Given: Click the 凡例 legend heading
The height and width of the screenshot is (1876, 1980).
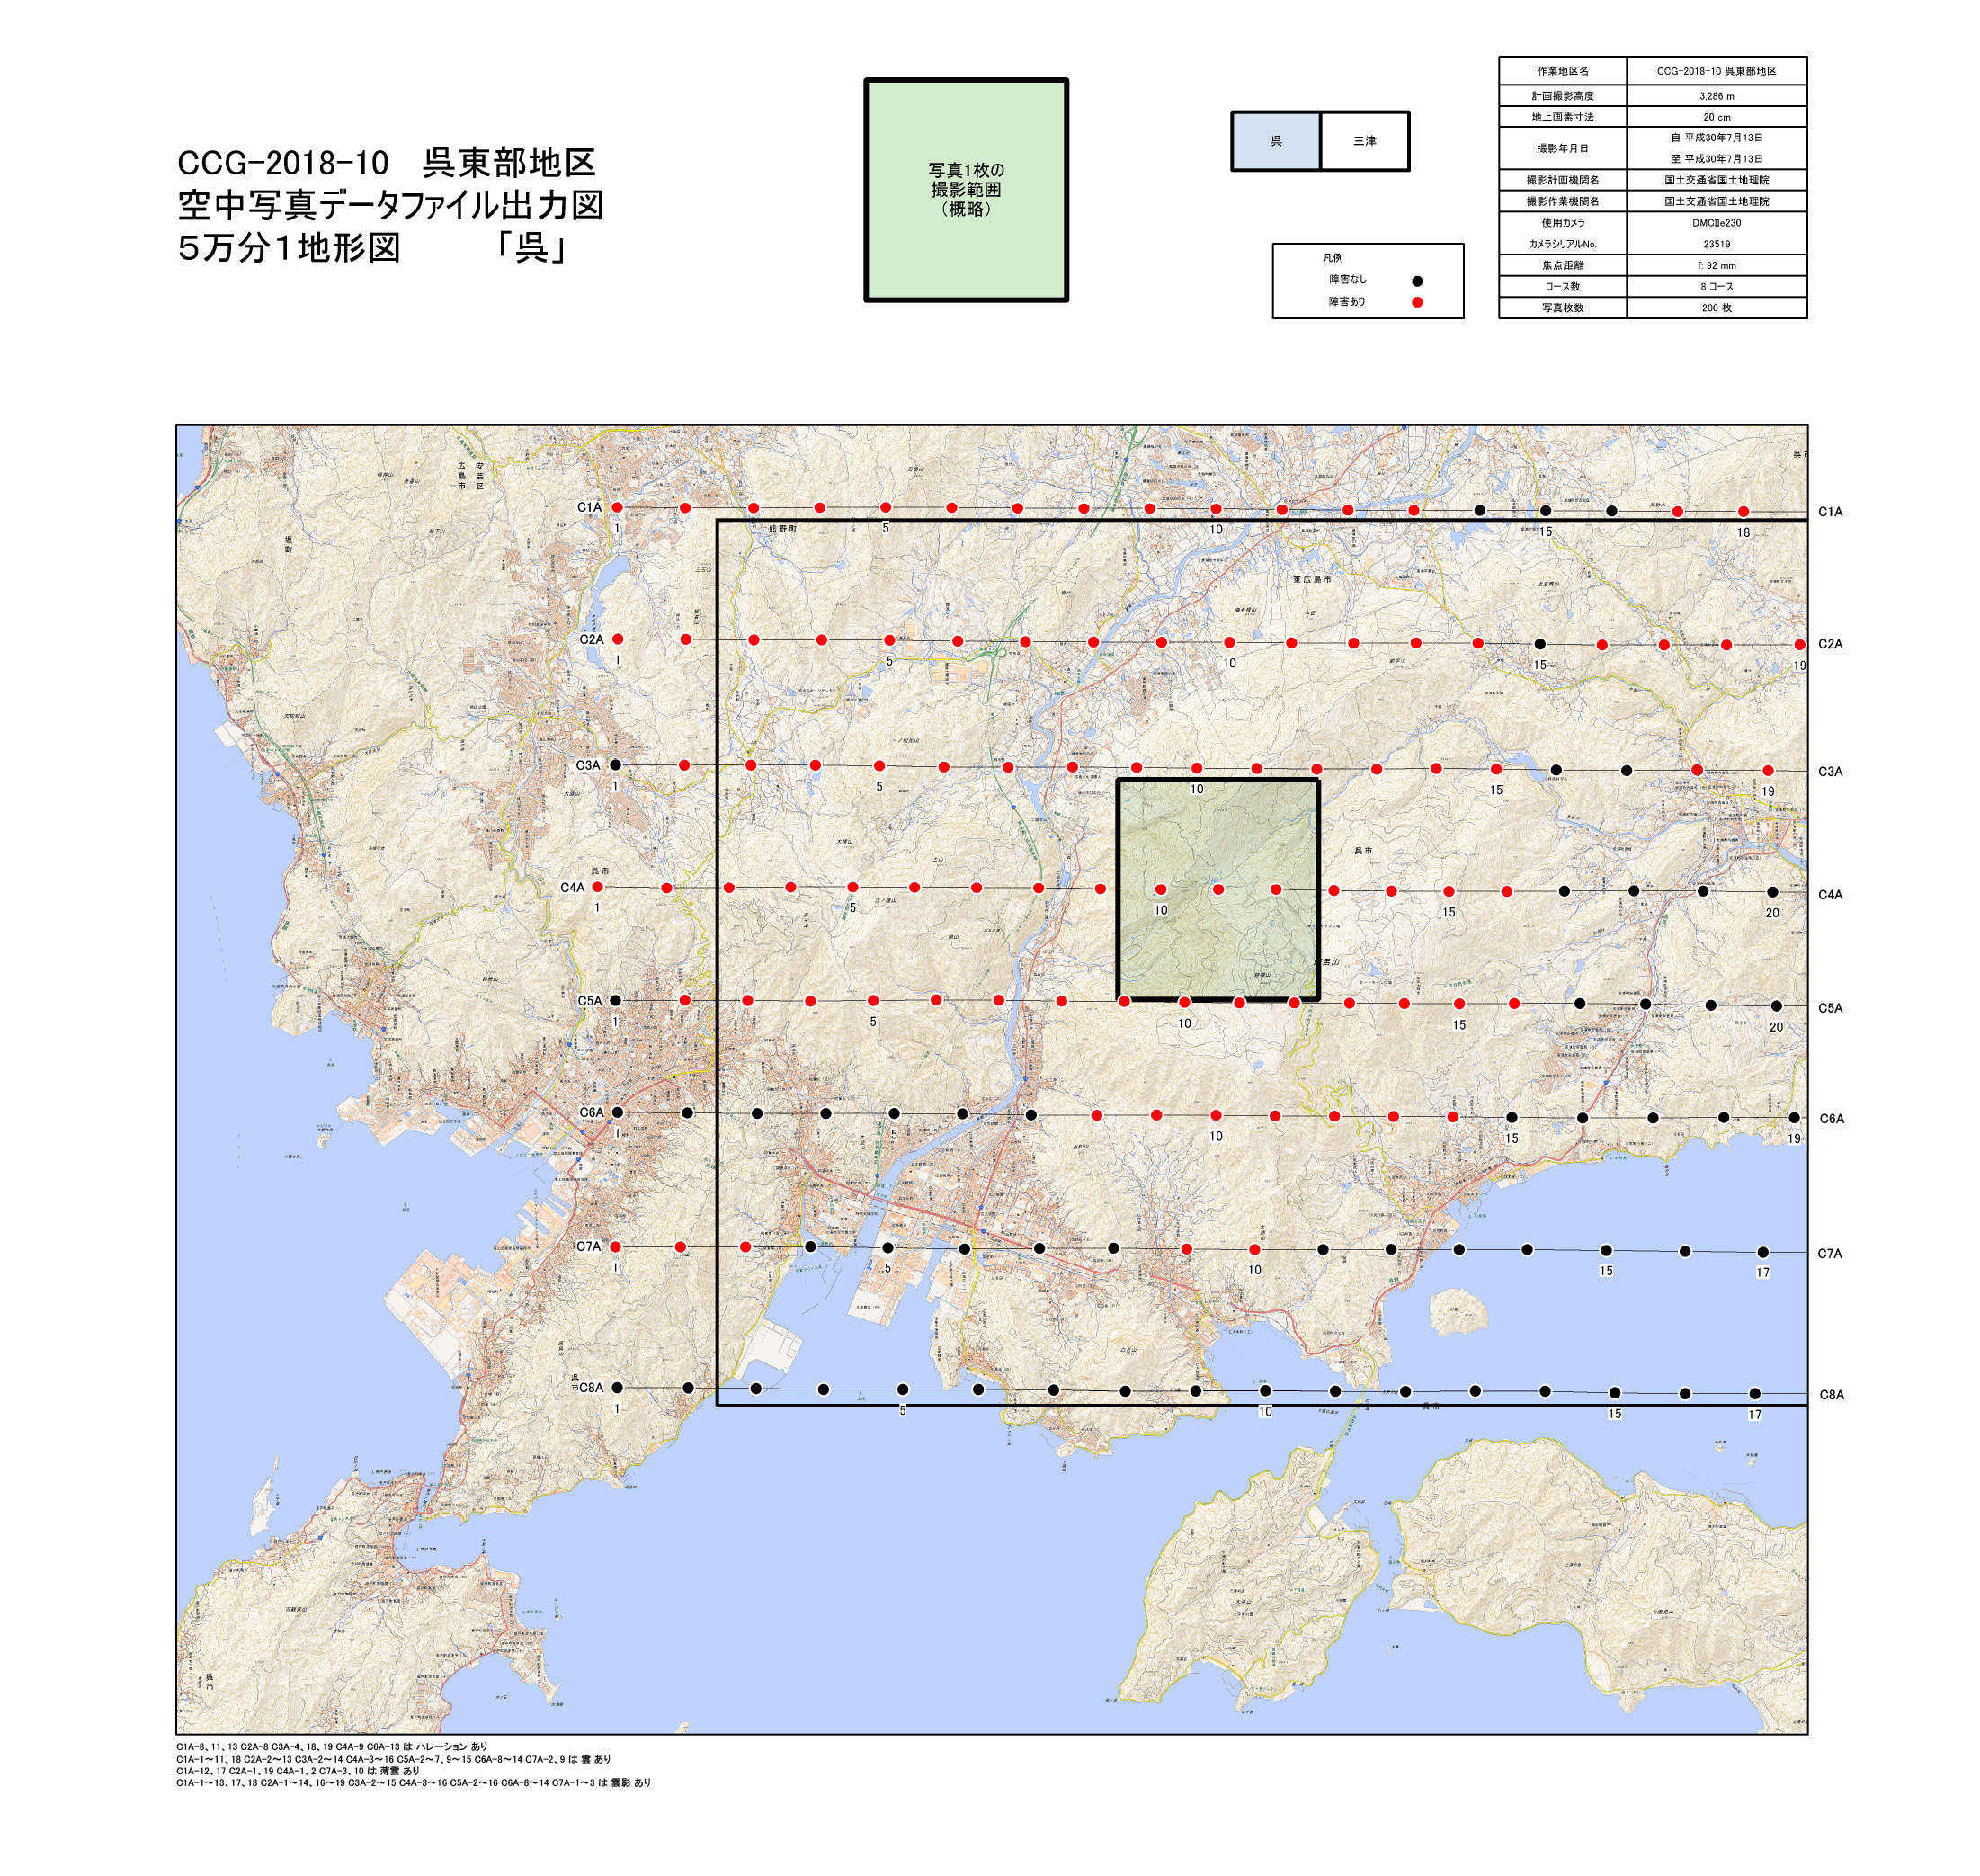Looking at the screenshot, I should pyautogui.click(x=1333, y=258).
